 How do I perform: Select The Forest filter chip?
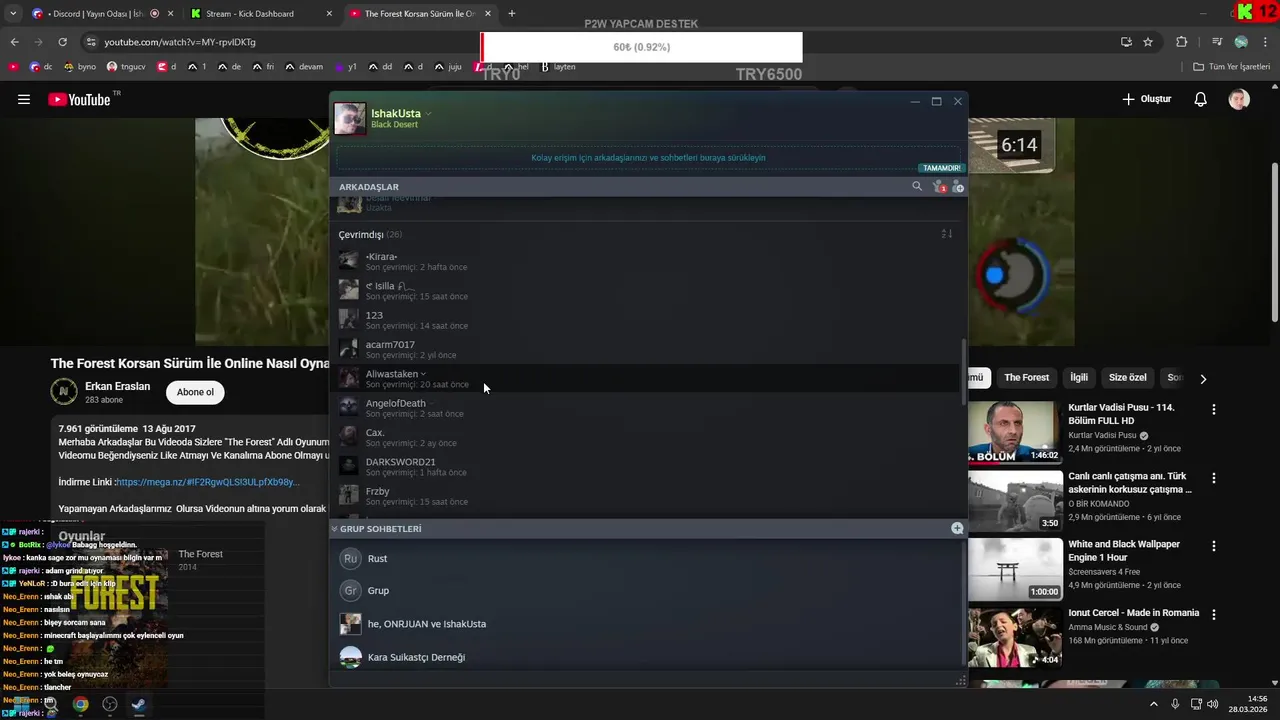pyautogui.click(x=1027, y=378)
